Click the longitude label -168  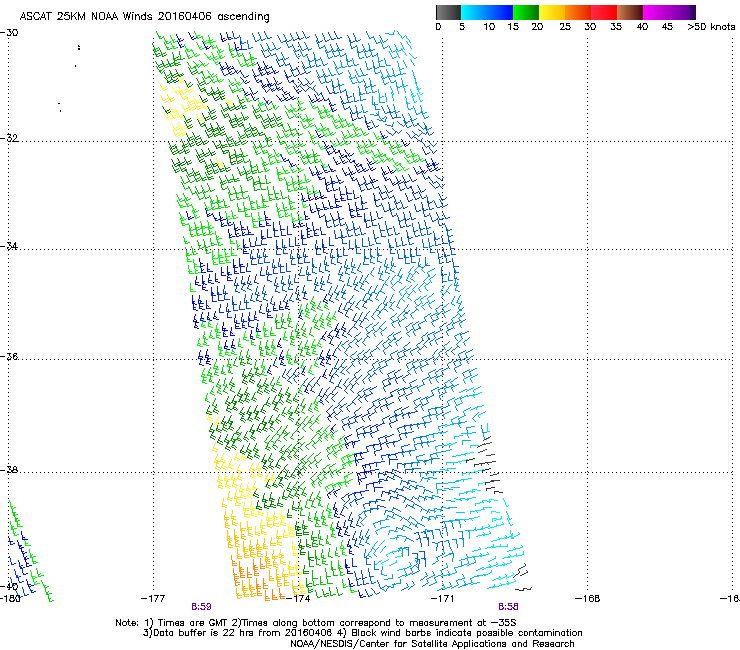tap(588, 599)
